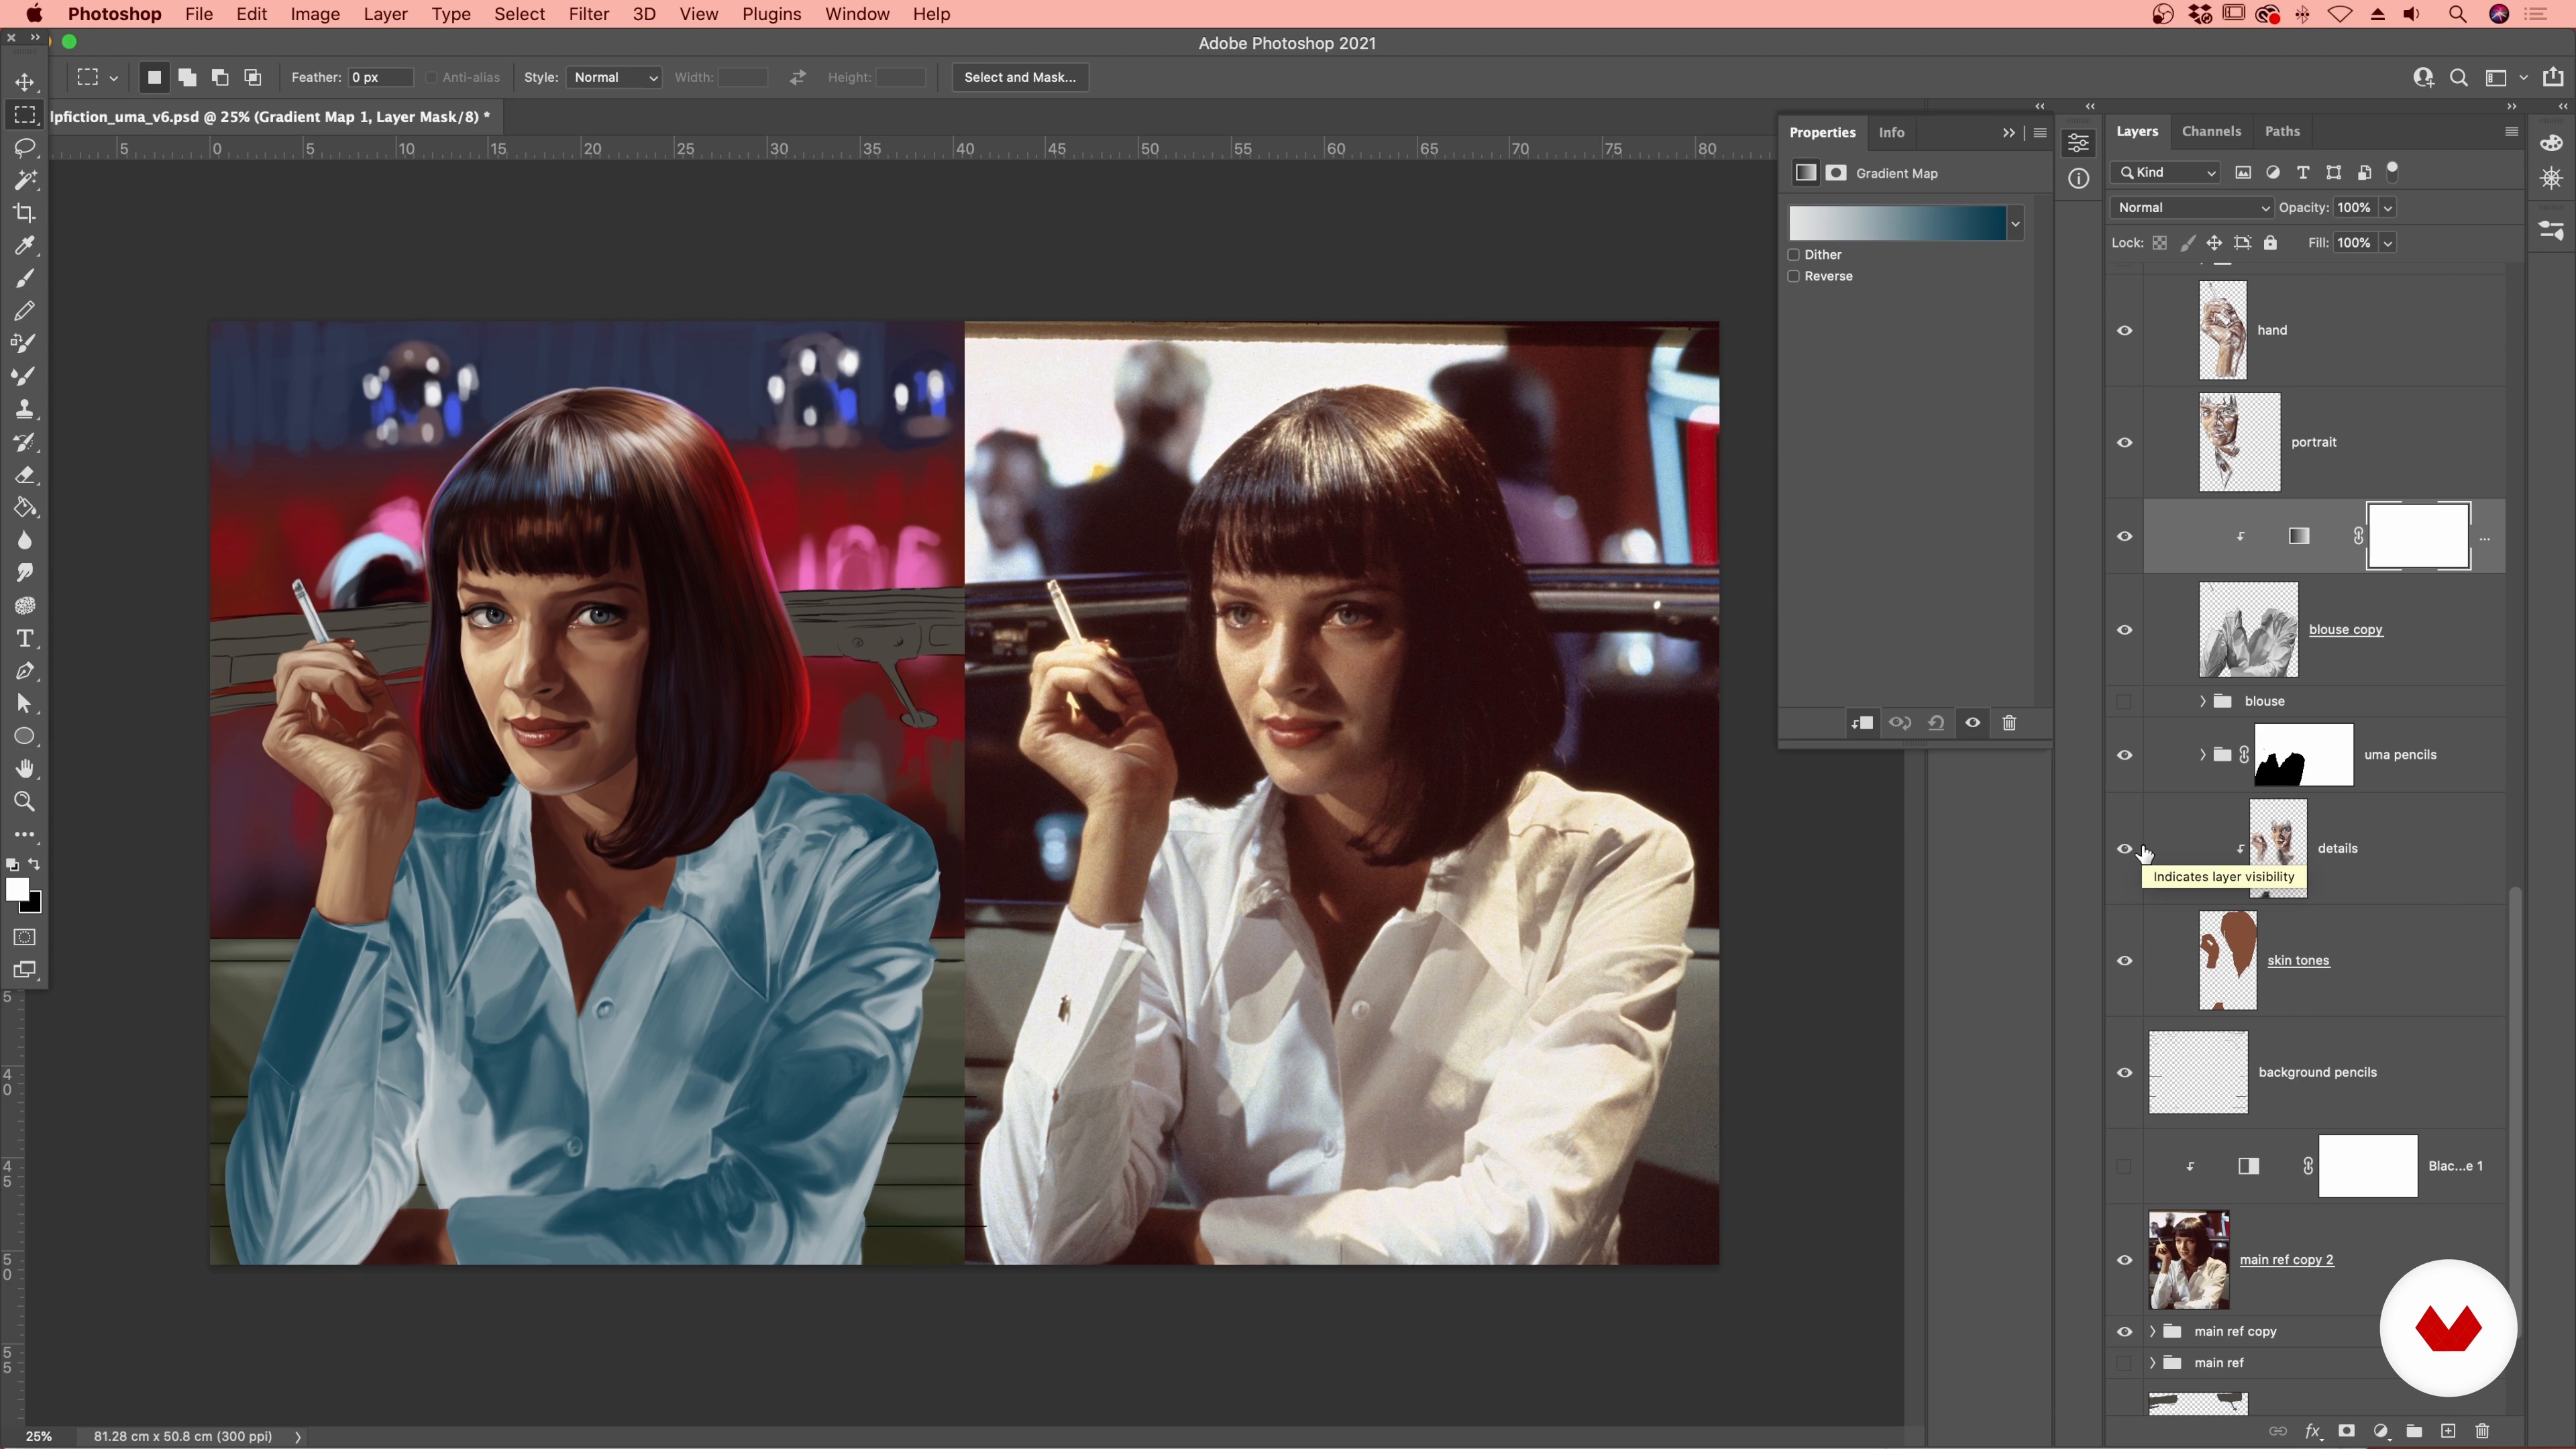Select the Lasso tool

tap(25, 147)
